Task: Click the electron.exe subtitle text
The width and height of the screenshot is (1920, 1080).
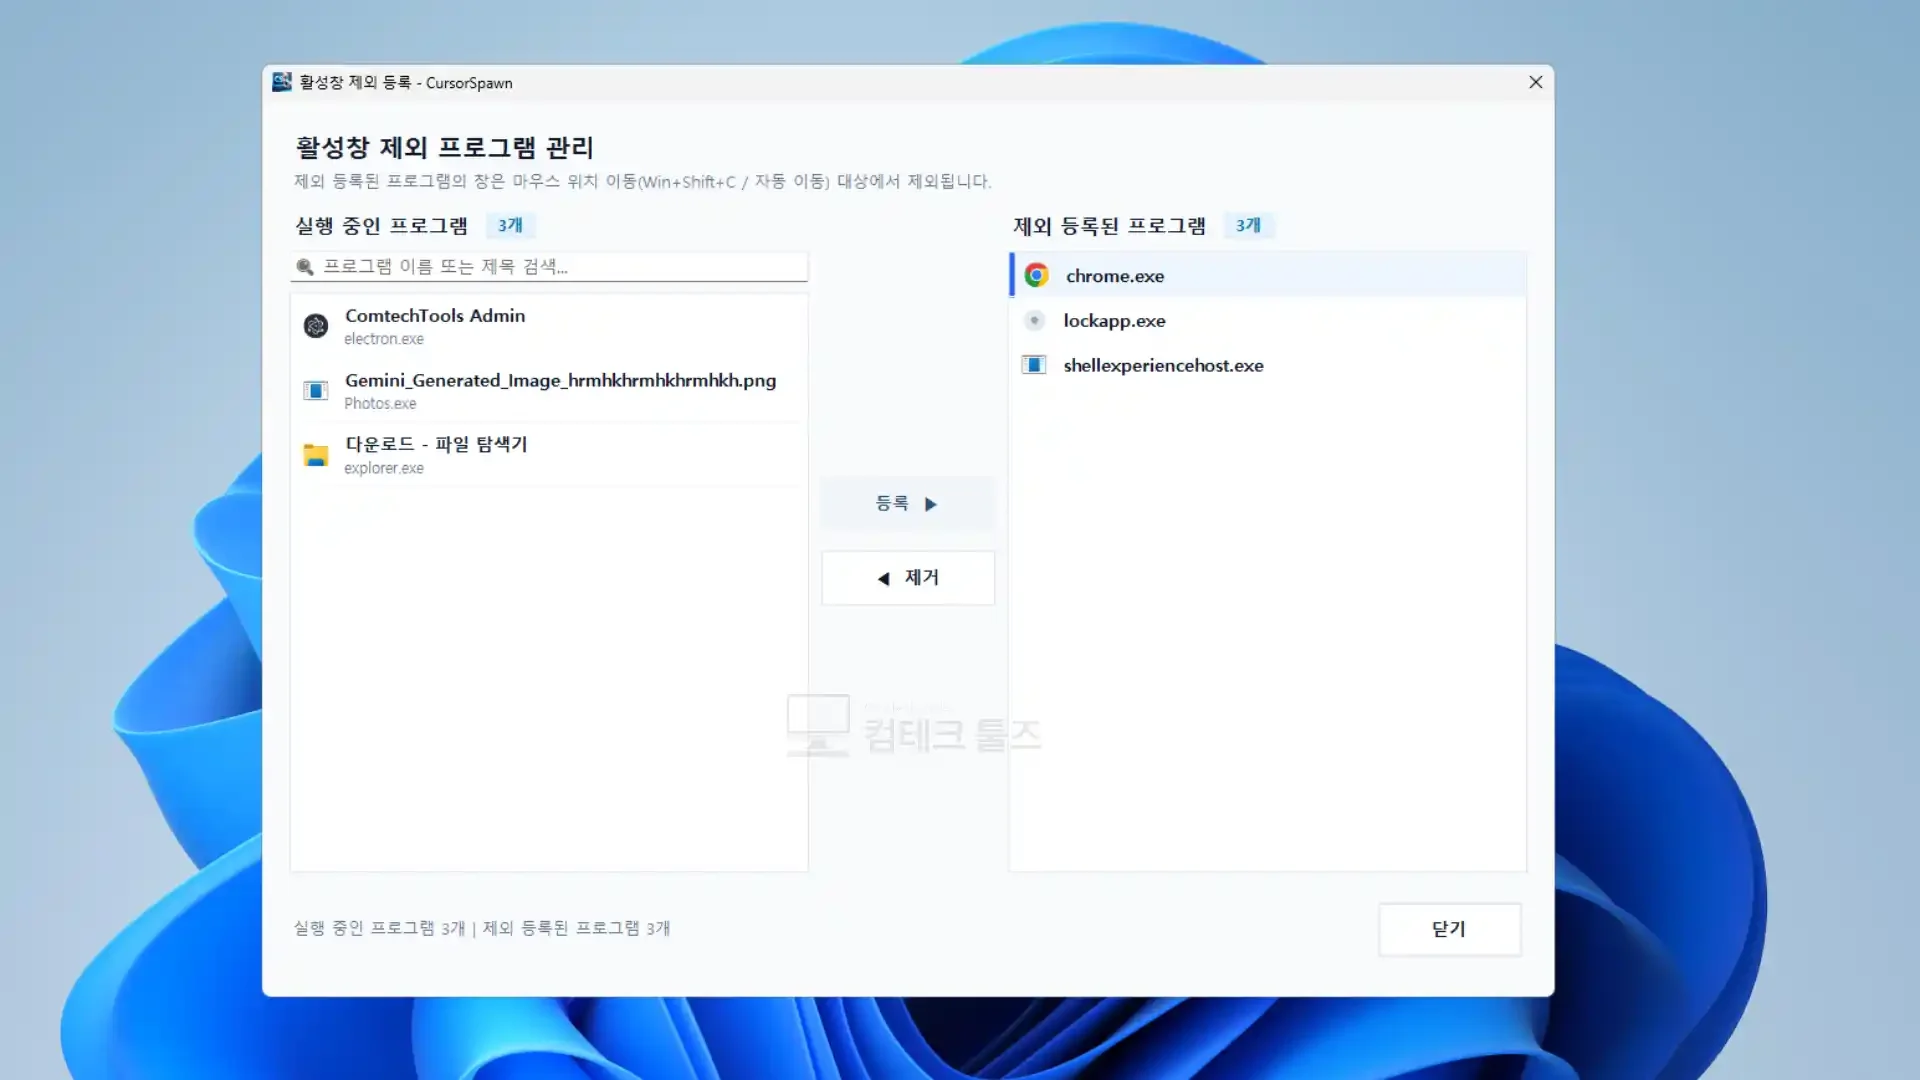Action: coord(384,339)
